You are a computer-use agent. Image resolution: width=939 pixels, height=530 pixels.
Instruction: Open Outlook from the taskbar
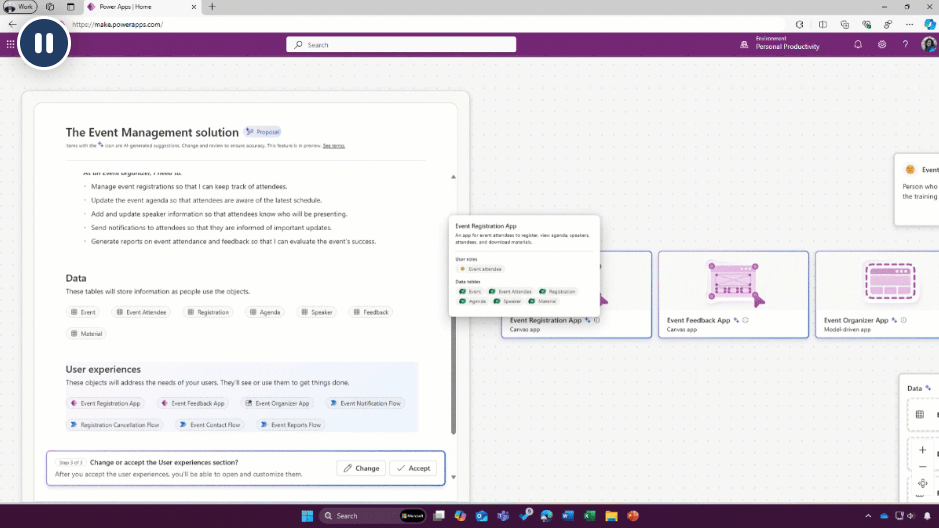481,516
